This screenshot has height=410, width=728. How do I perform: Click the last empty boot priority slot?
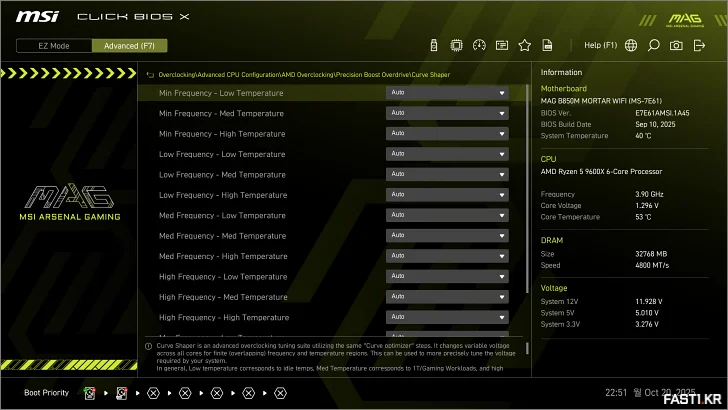(280, 393)
